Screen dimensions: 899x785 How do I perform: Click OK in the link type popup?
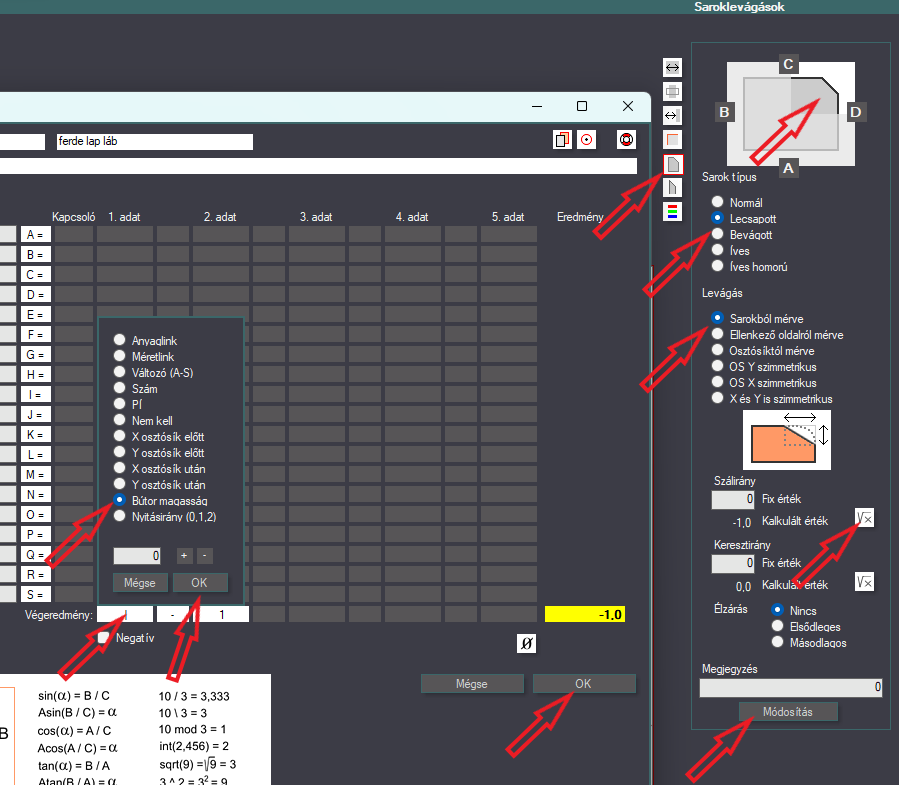200,583
